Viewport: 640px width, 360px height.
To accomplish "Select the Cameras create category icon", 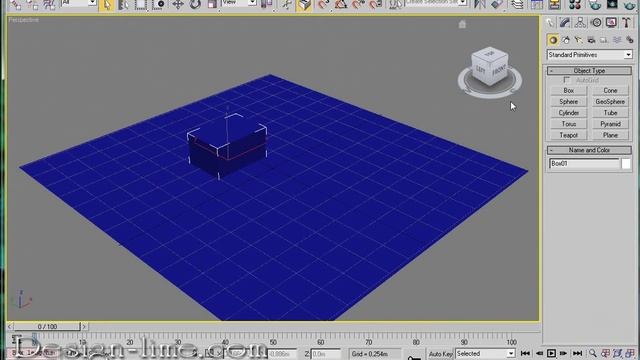I will point(591,40).
